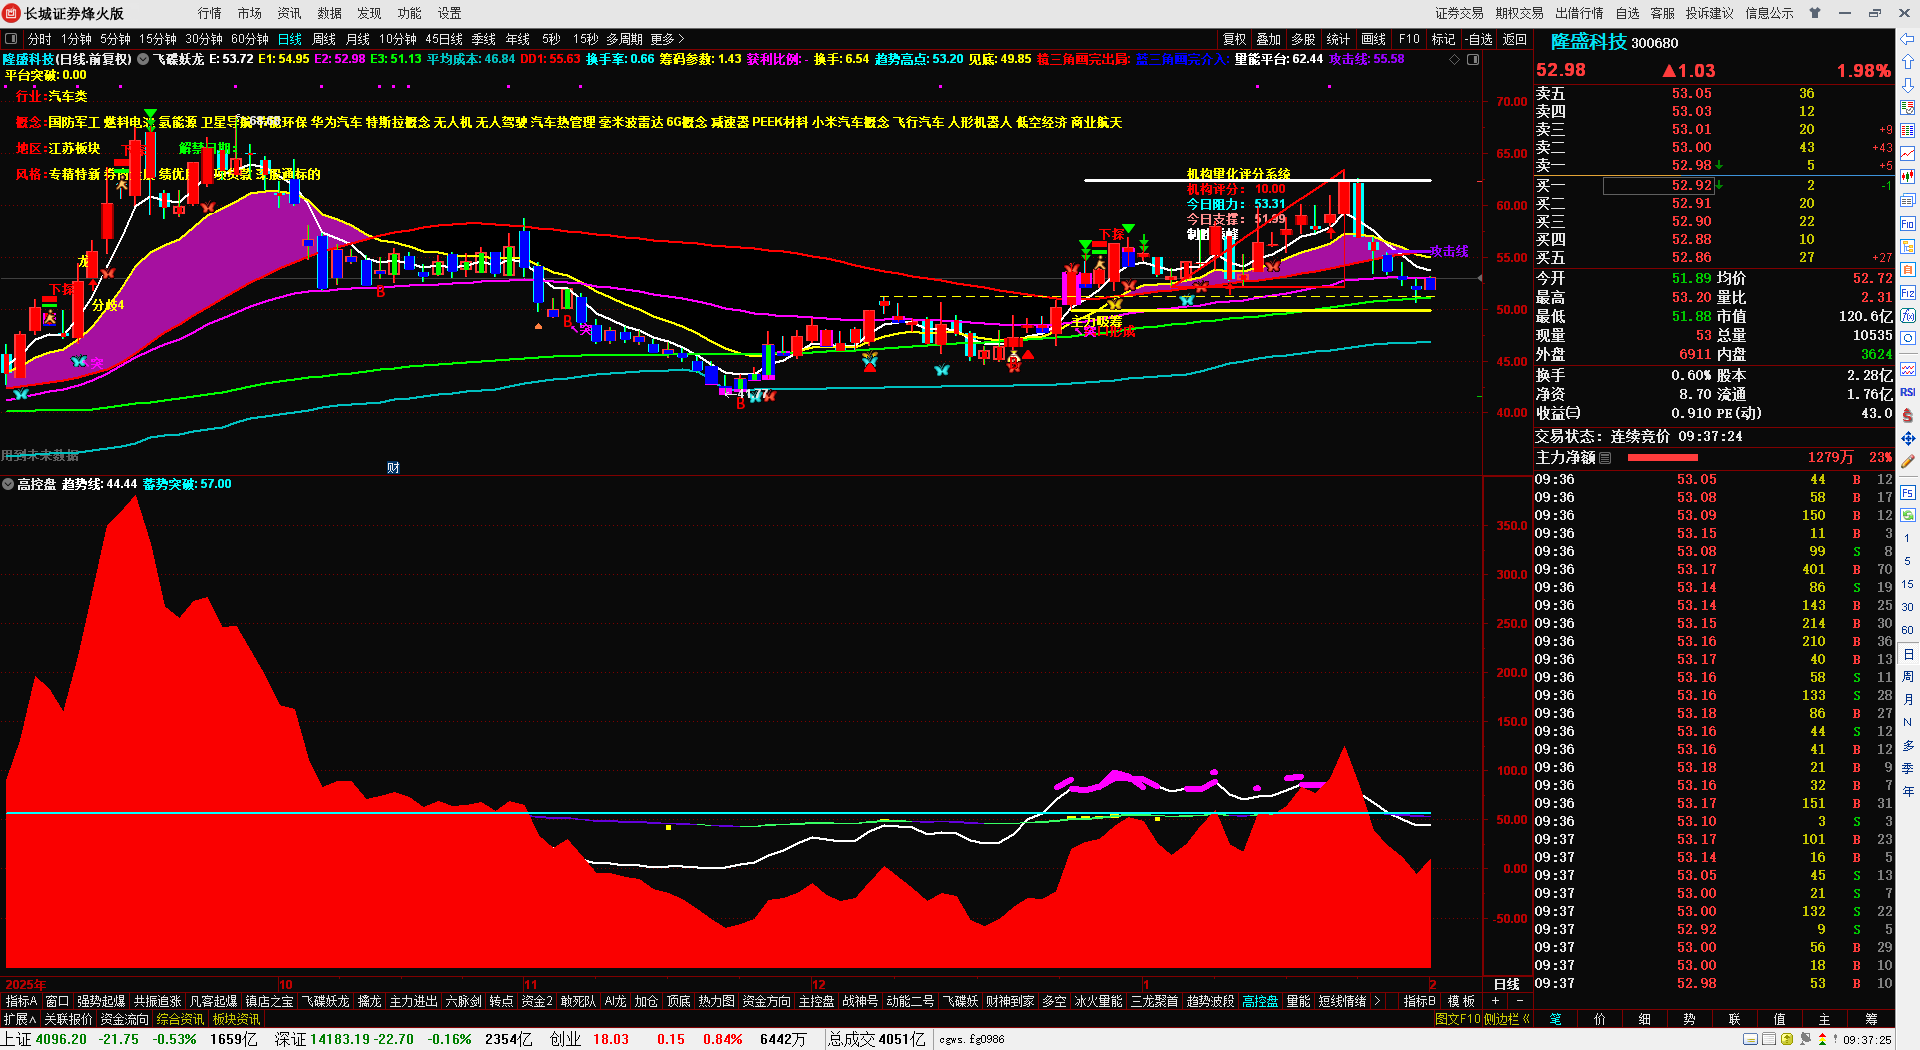Select the 飞碟妖龙 indicator tab
This screenshot has height=1050, width=1920.
(x=326, y=1001)
